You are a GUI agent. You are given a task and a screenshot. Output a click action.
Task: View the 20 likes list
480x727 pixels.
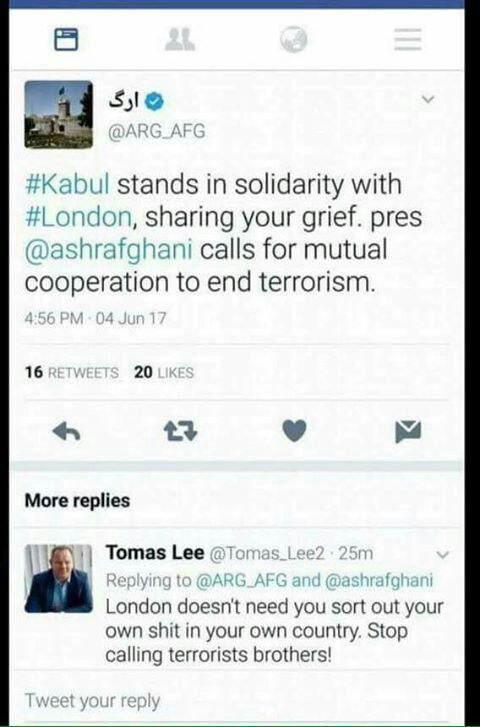[x=164, y=372]
